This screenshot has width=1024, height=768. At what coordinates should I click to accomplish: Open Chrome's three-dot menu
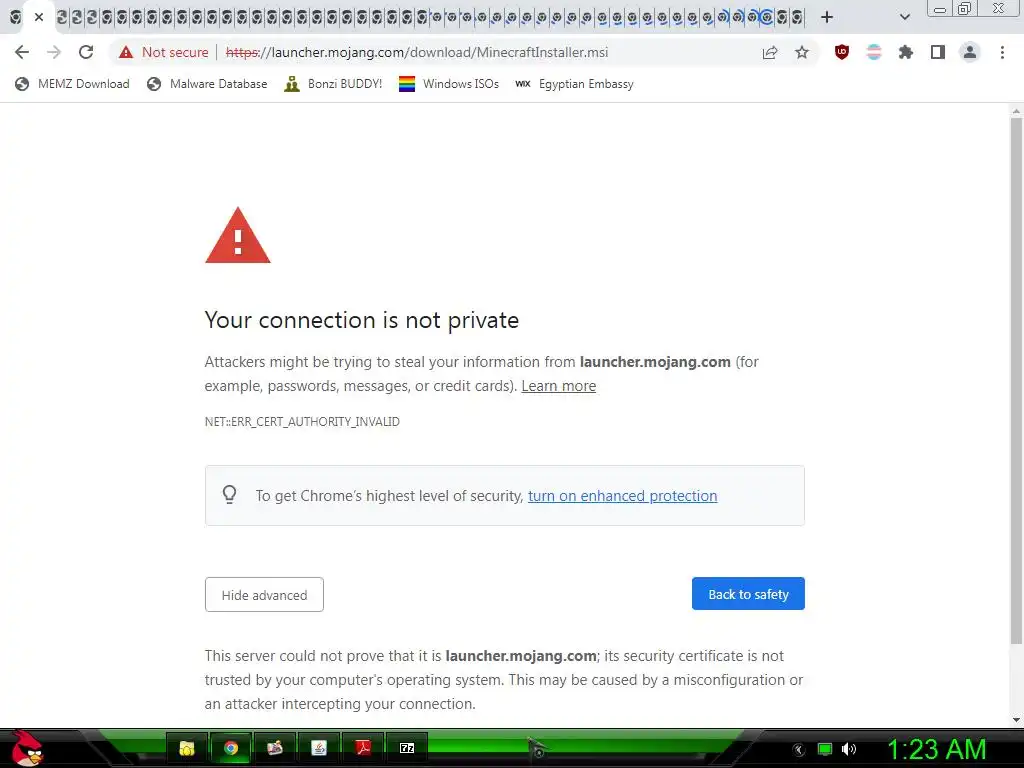coord(1002,52)
